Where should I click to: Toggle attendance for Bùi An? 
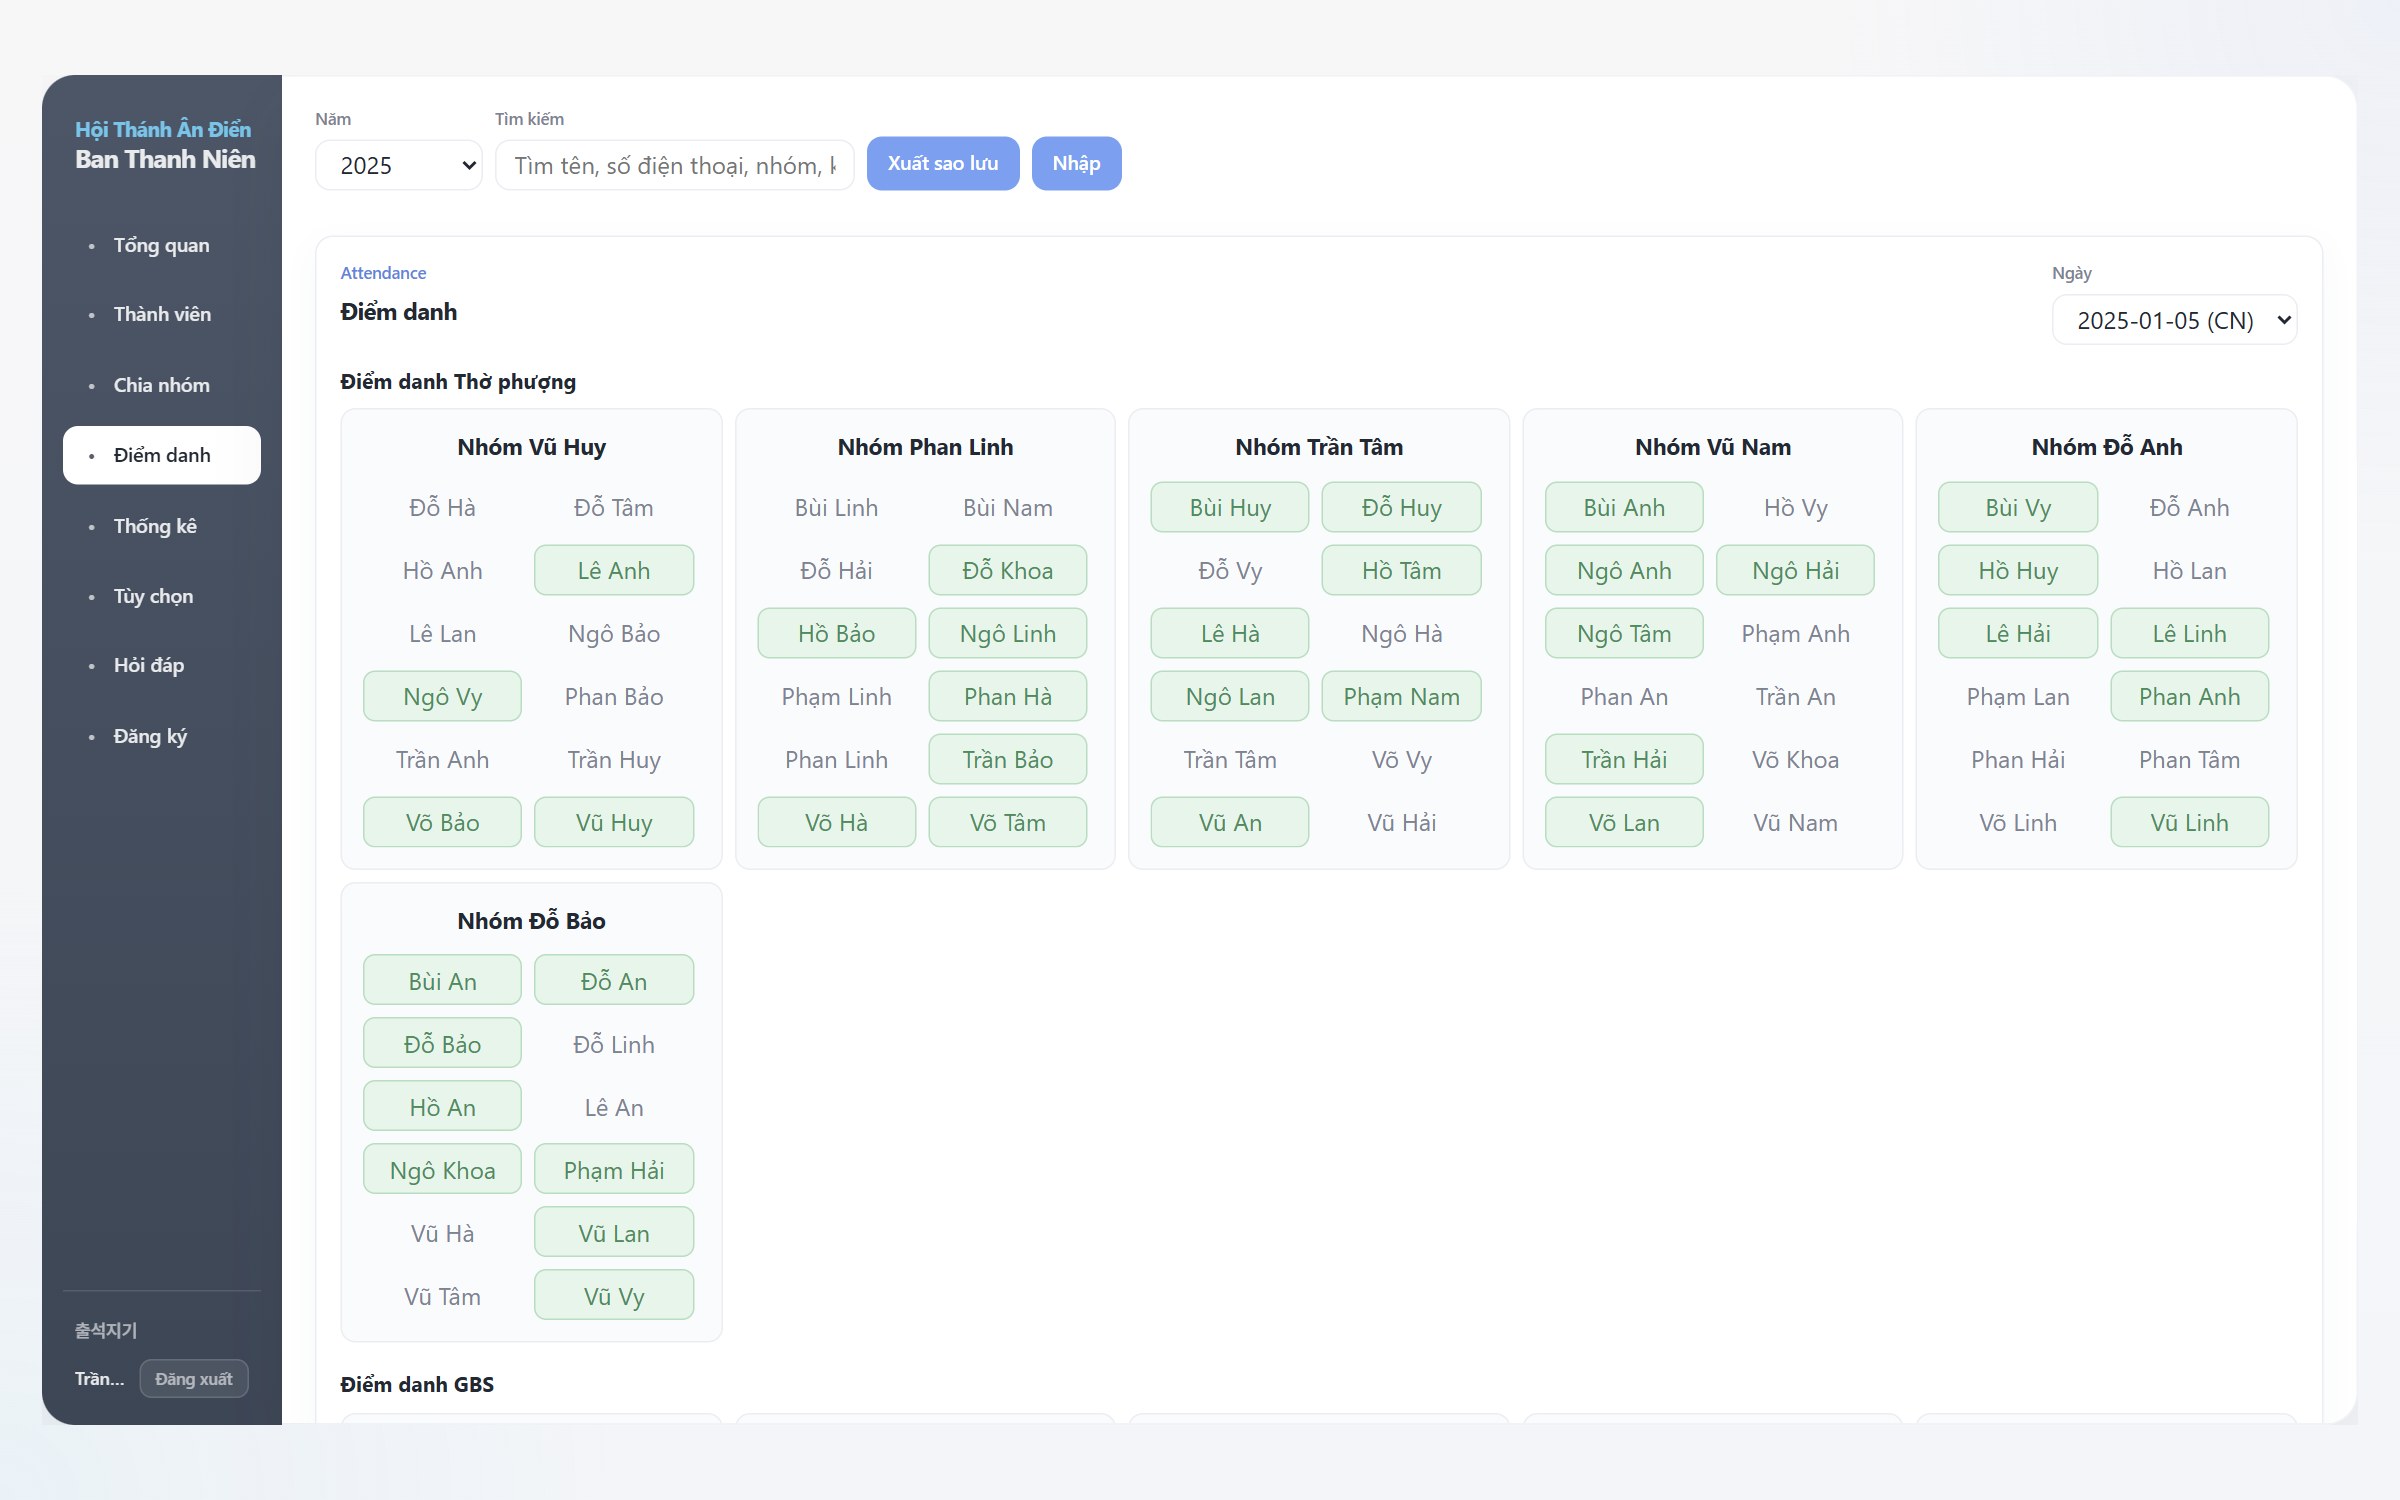tap(442, 981)
